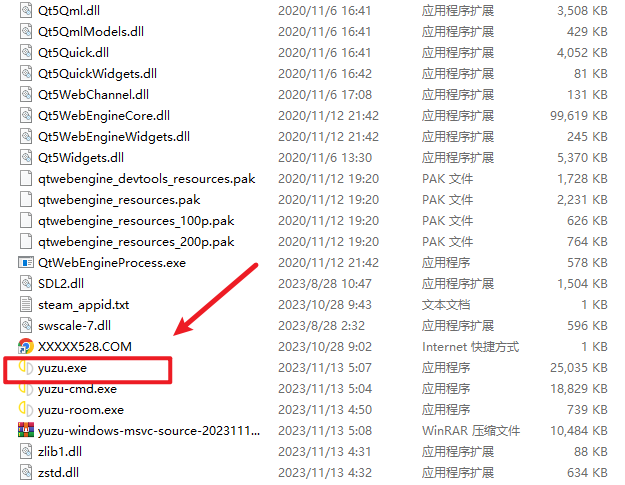Click the qtwebengine_resources_100p.pak file name
625x485 pixels.
tap(136, 221)
